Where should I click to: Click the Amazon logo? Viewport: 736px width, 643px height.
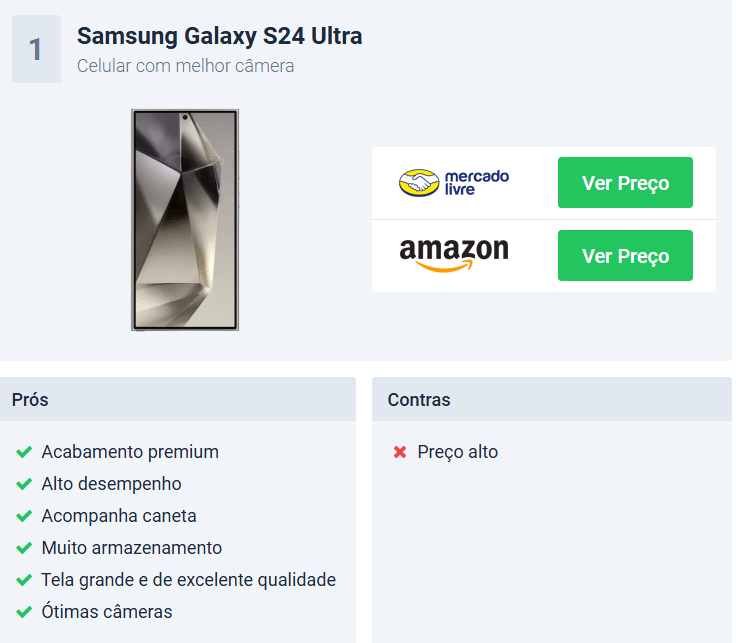(454, 255)
